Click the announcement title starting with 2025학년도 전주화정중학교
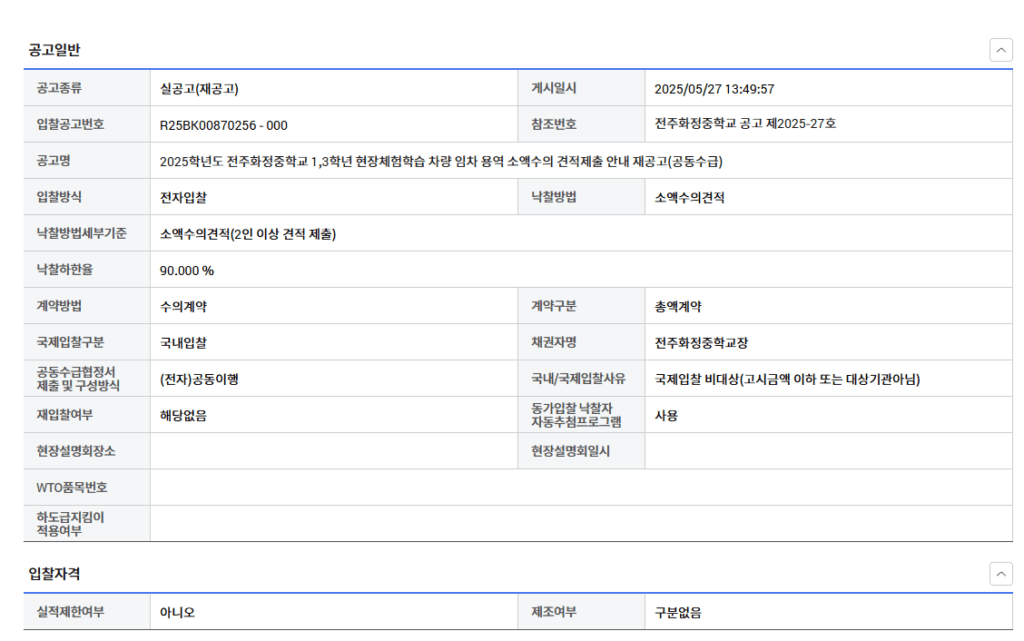Image resolution: width=1024 pixels, height=641 pixels. [x=441, y=161]
